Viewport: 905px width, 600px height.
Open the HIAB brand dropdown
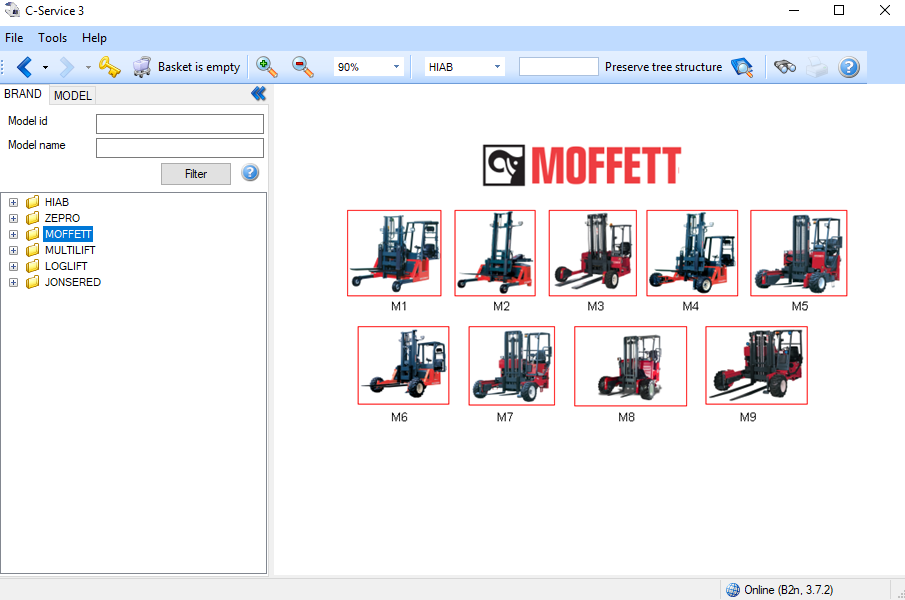tap(496, 67)
